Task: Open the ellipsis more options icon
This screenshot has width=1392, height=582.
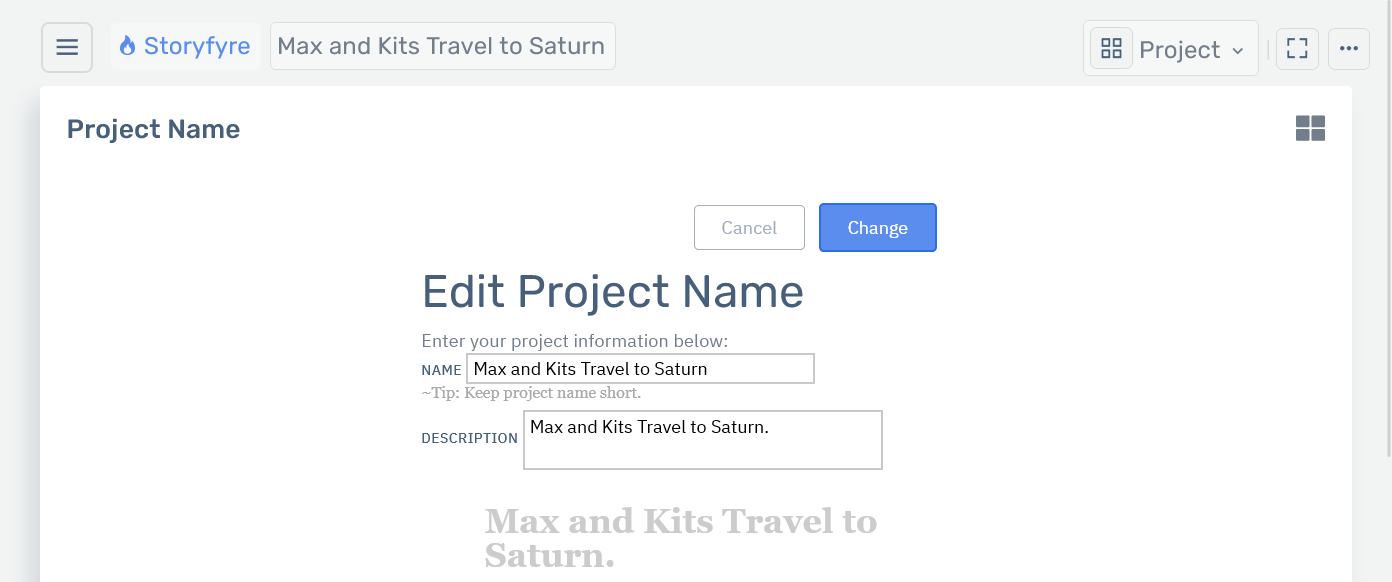Action: pyautogui.click(x=1349, y=48)
